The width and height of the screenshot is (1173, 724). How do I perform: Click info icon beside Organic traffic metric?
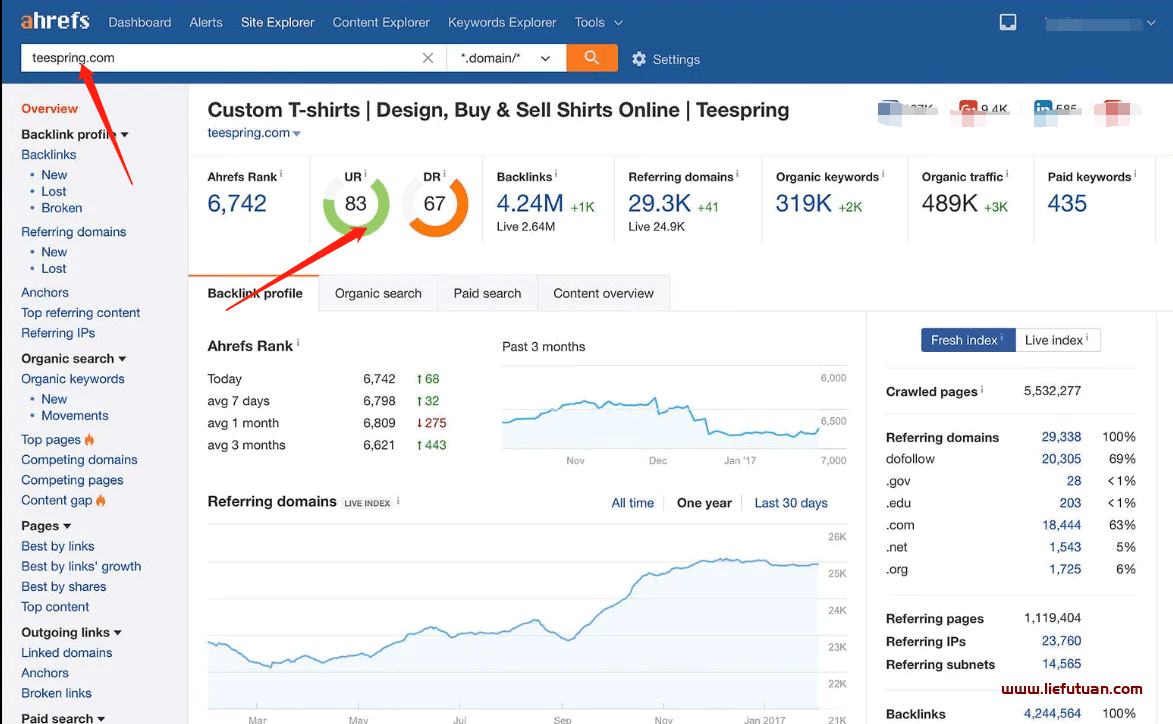pos(1007,174)
